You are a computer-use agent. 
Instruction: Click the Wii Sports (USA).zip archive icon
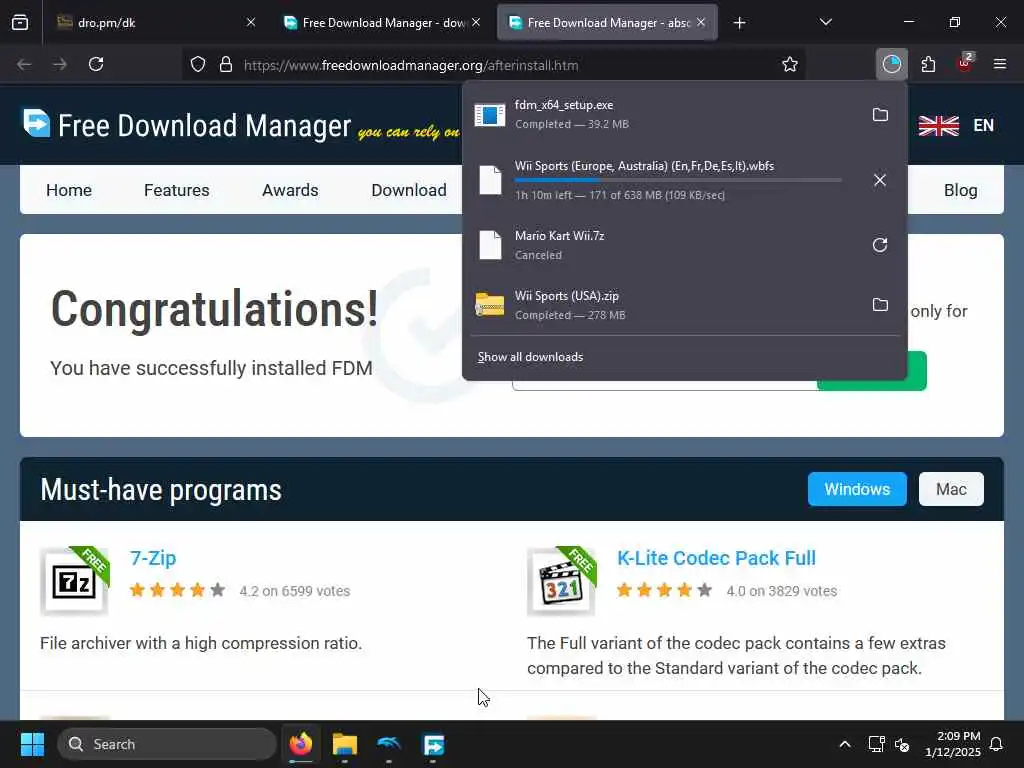click(x=490, y=305)
